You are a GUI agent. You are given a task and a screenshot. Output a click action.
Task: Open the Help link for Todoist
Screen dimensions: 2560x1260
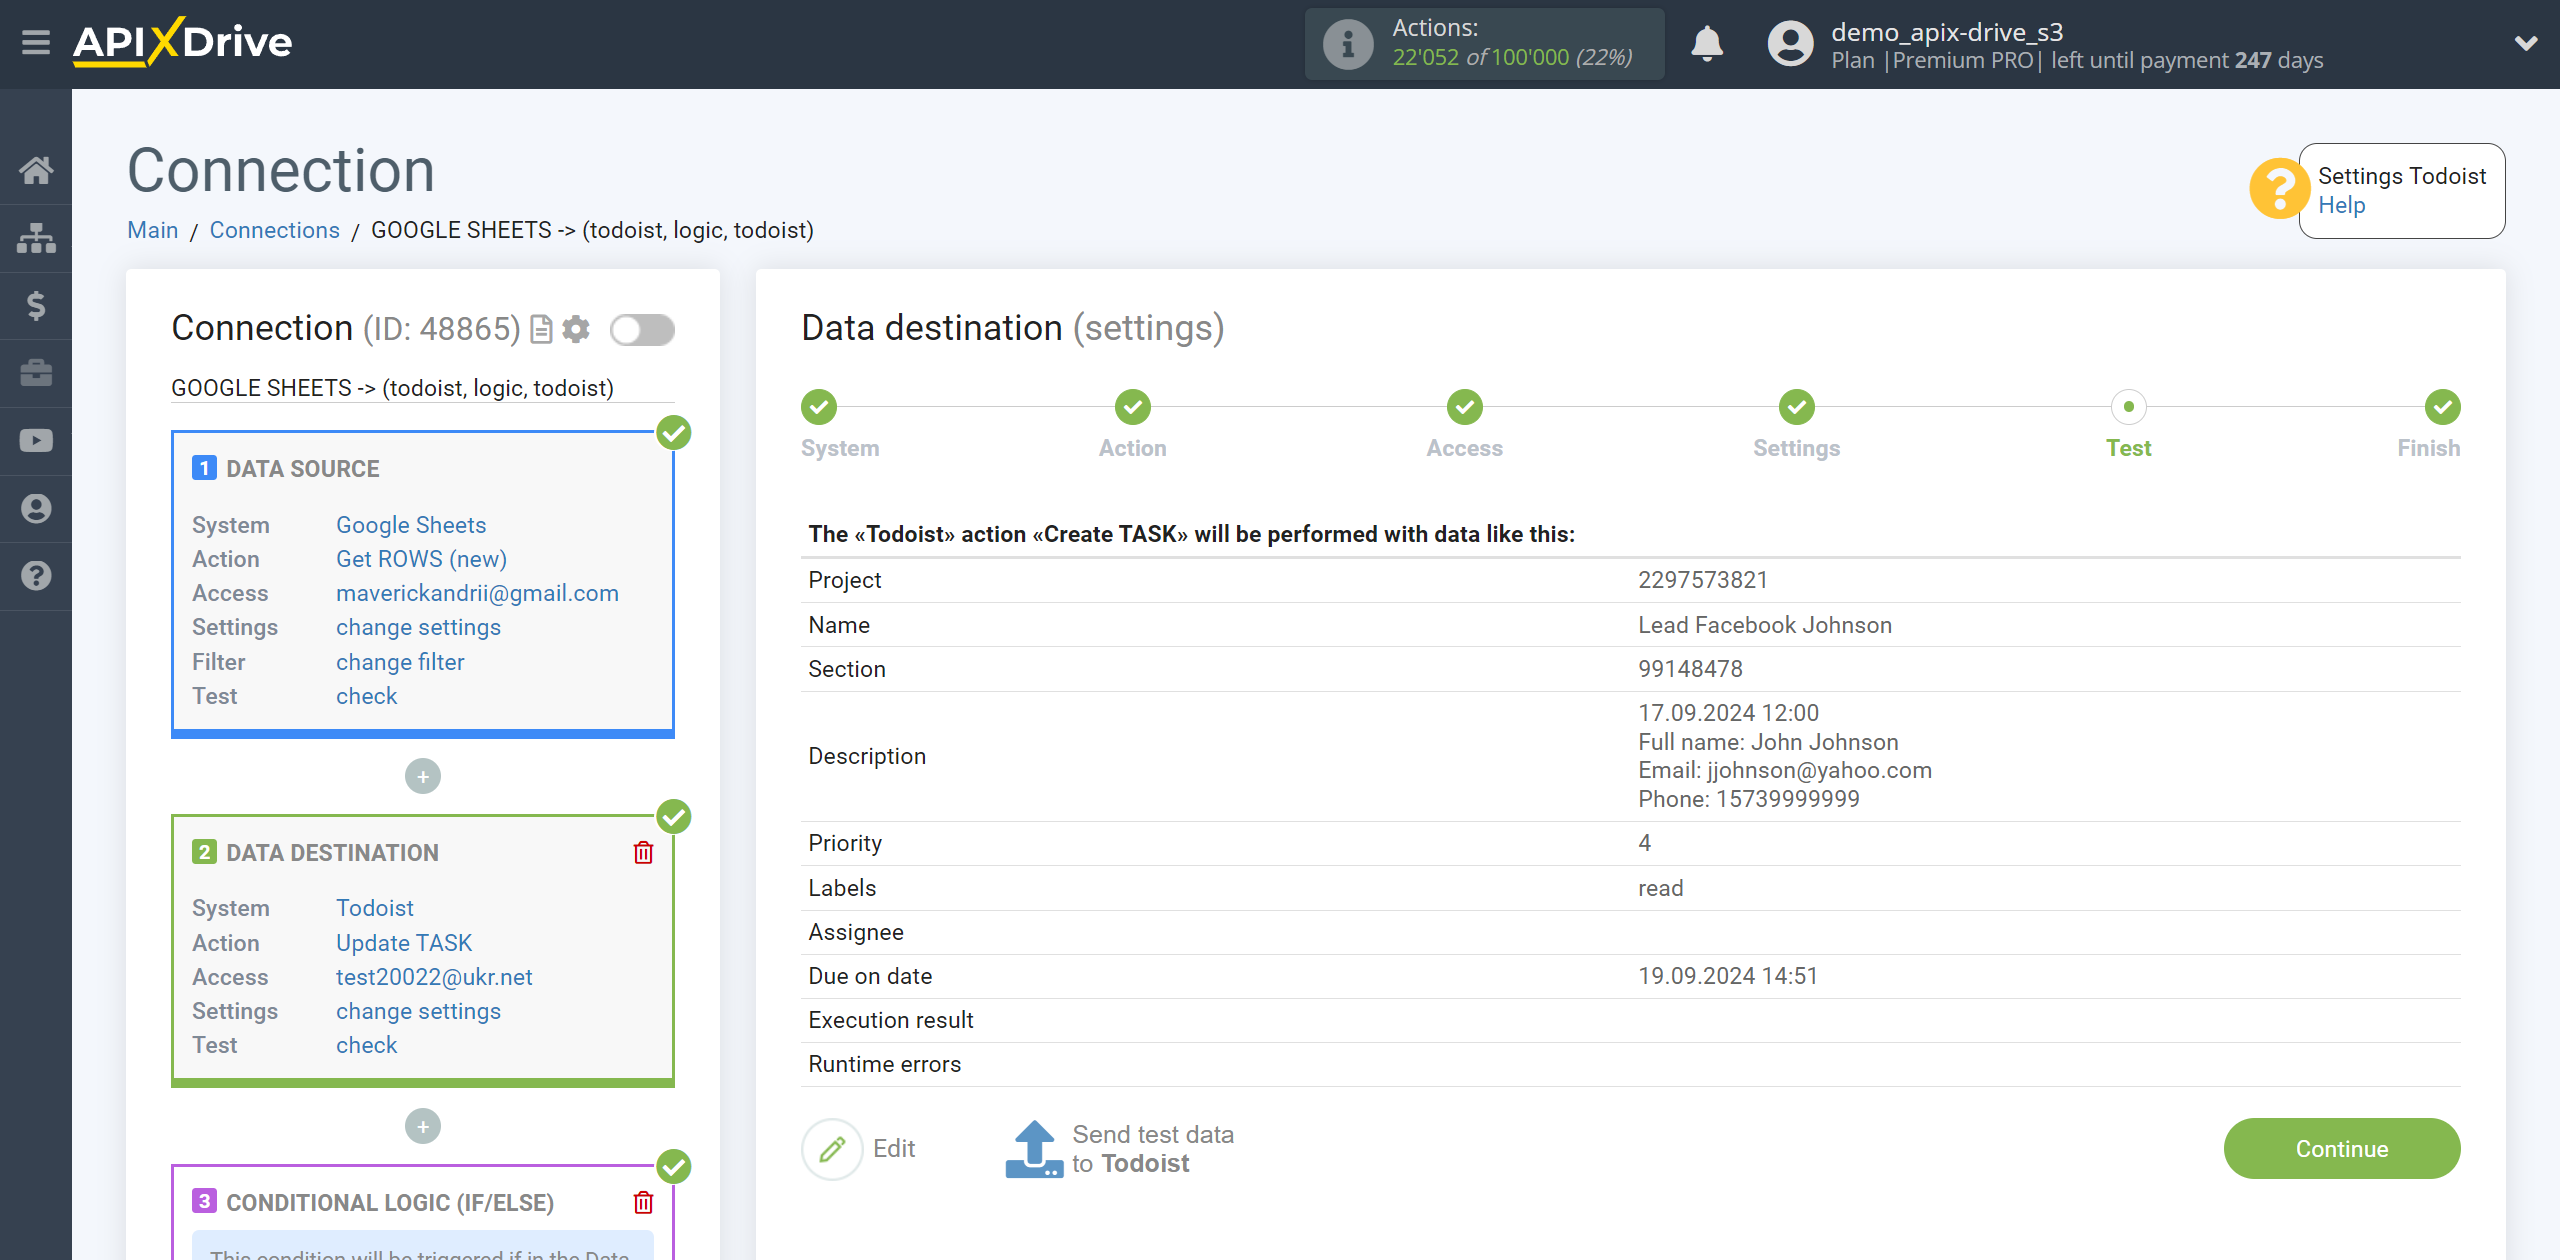[x=2341, y=205]
